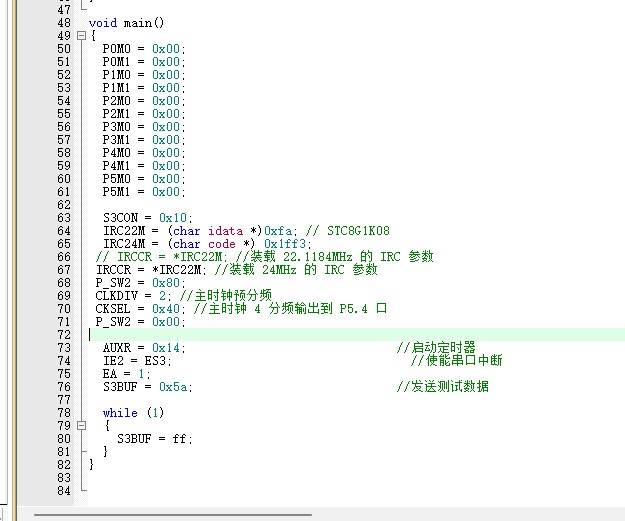
Task: Click the '//启动定时器' comment on line 73
Action: 436,347
